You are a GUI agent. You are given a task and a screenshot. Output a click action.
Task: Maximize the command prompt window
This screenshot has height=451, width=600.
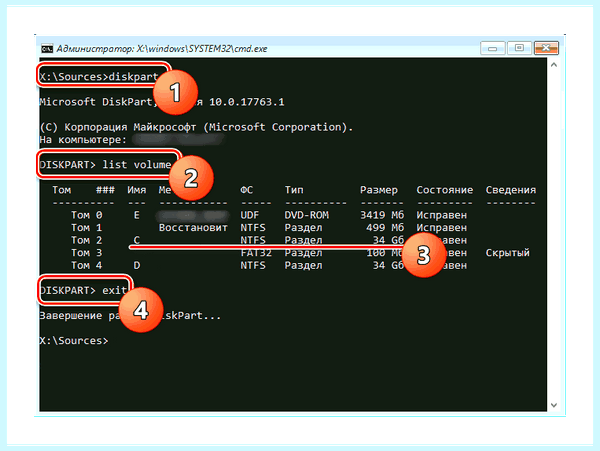pos(519,48)
